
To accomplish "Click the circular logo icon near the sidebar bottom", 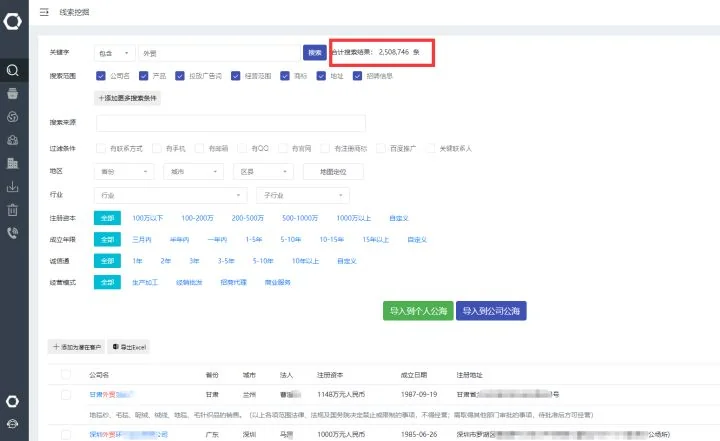I will [12, 401].
